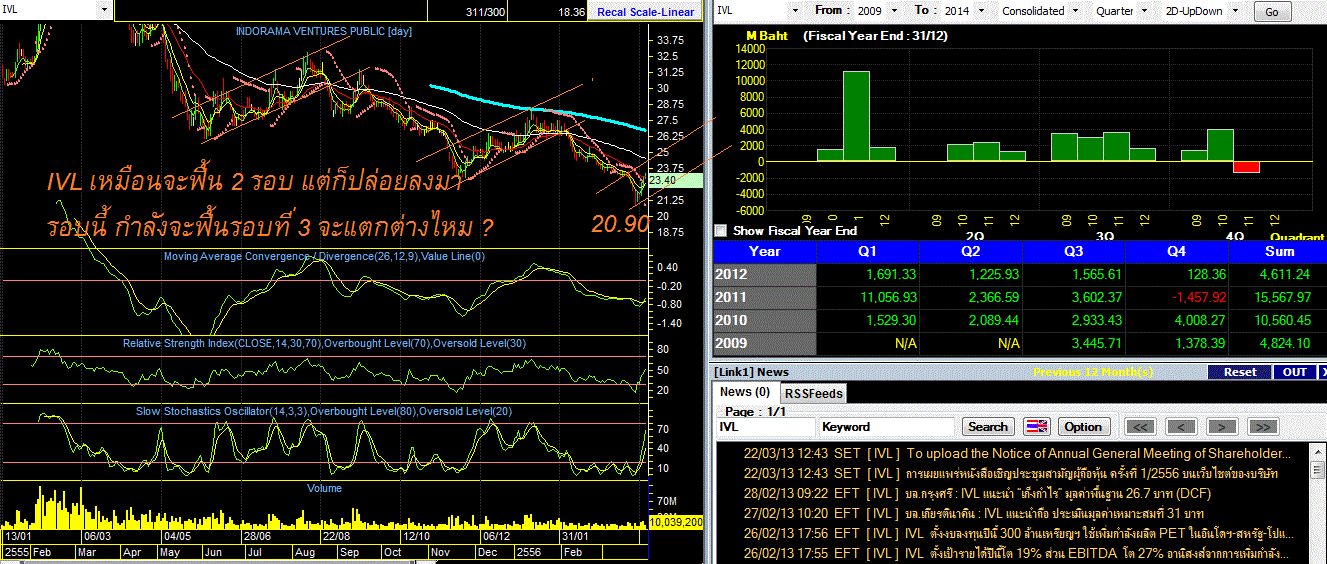
Task: Click the Recal Scale-Linear button
Action: [645, 12]
